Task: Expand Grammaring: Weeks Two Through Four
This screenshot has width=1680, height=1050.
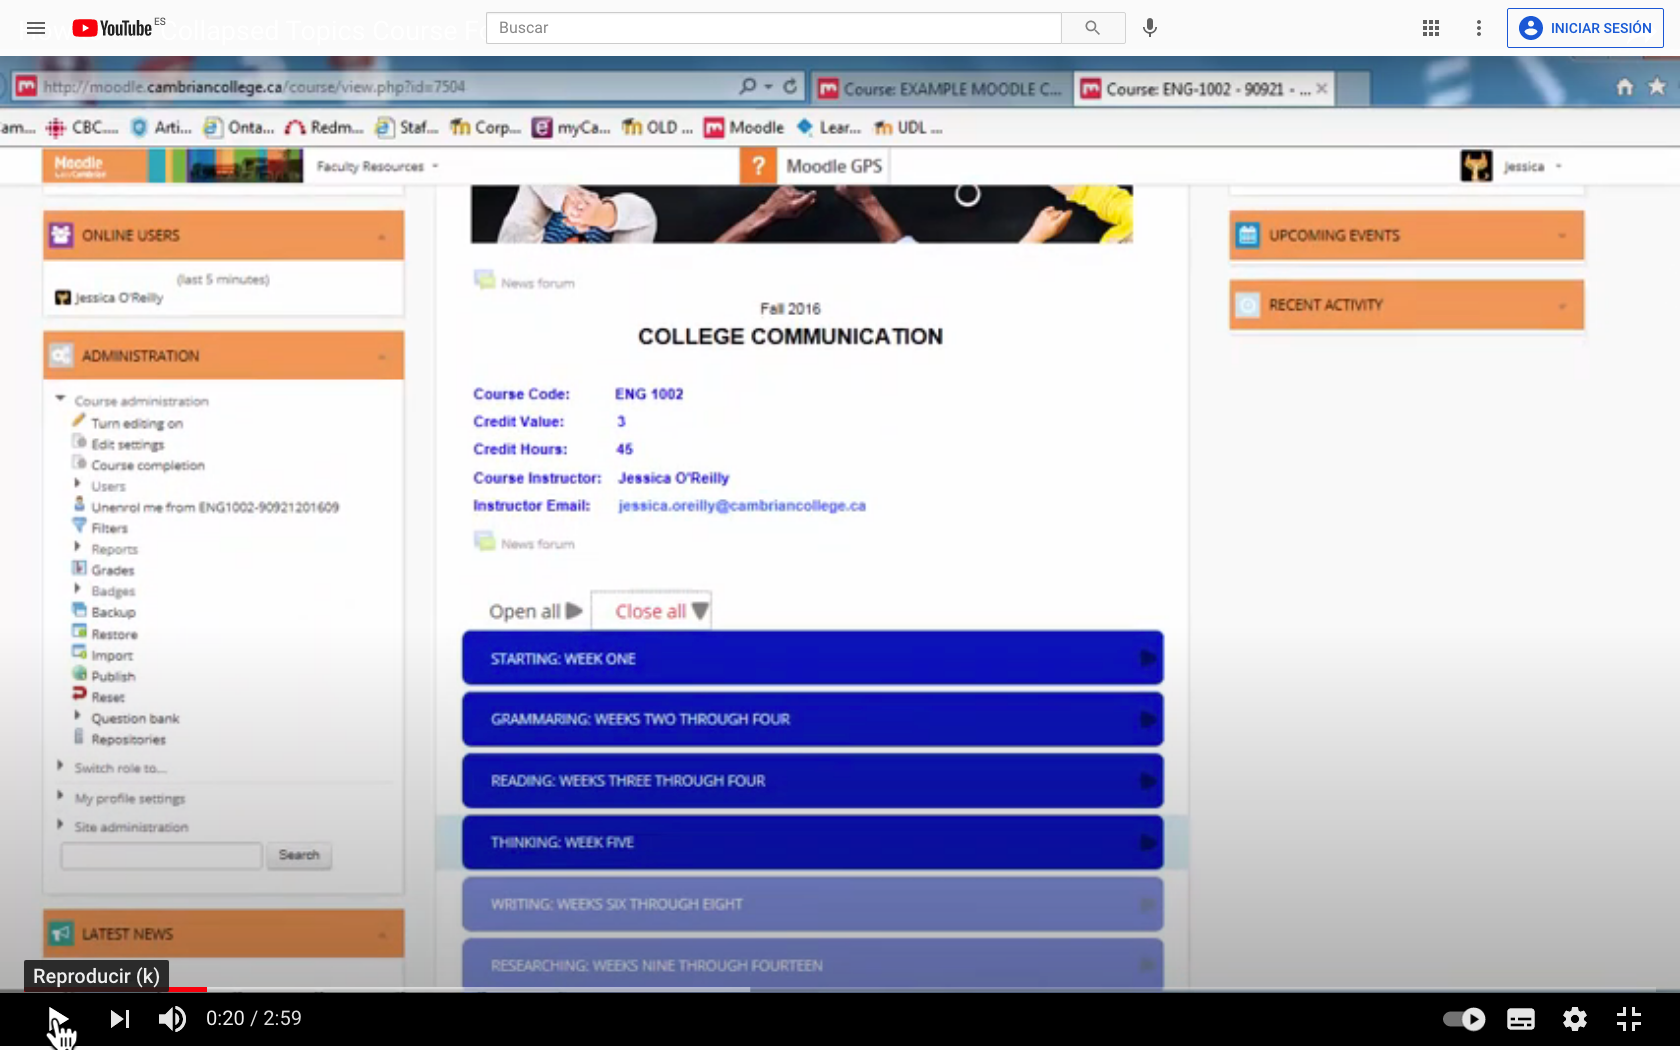Action: [x=812, y=720]
